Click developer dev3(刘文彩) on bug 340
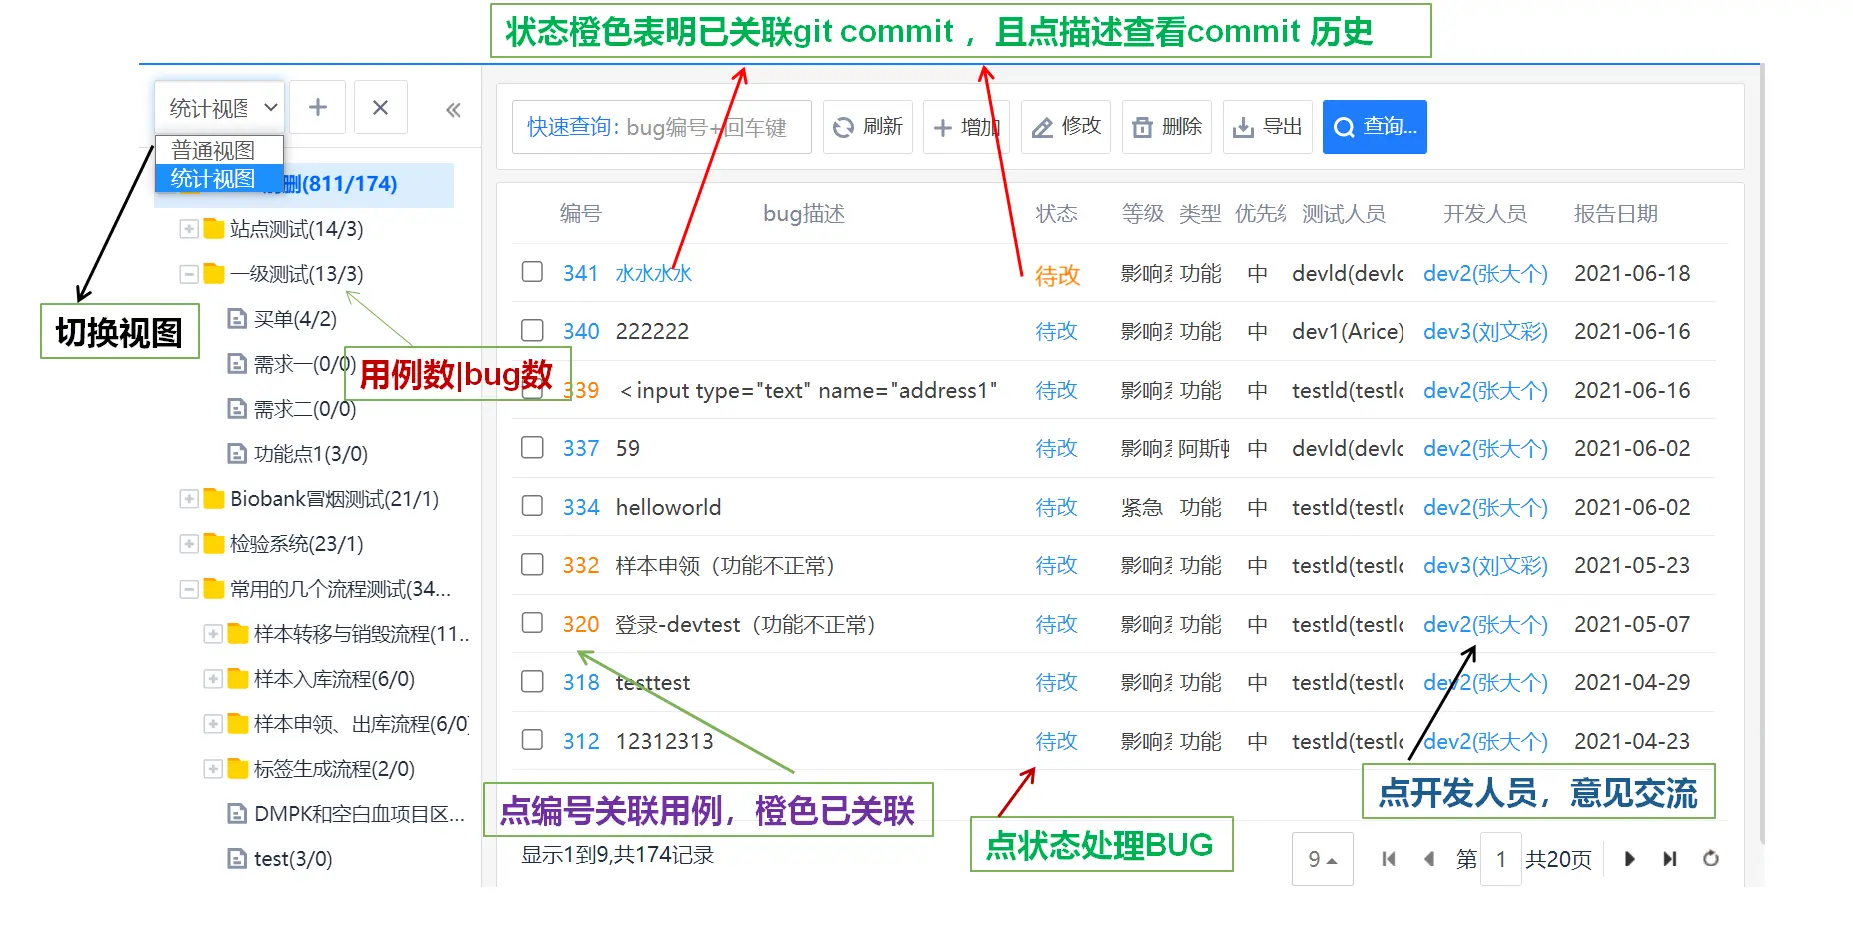1853x931 pixels. pyautogui.click(x=1485, y=331)
